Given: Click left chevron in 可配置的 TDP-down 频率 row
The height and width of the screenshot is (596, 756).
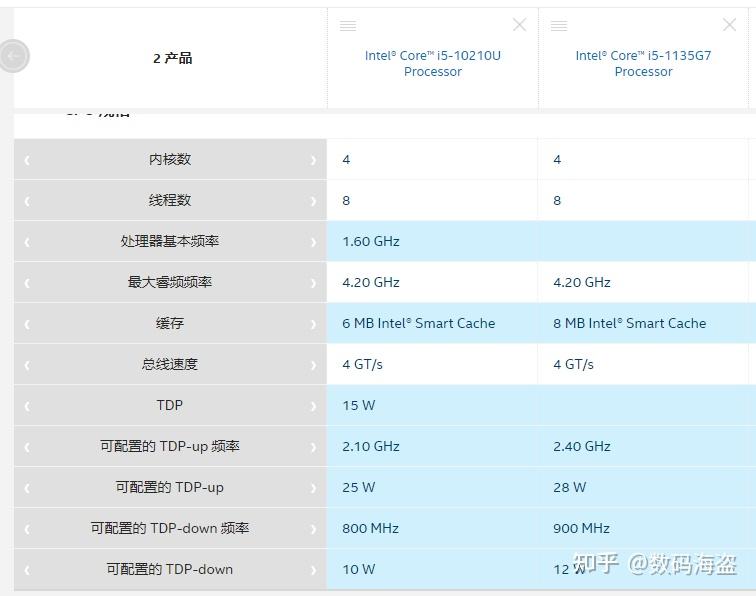Looking at the screenshot, I should [27, 528].
